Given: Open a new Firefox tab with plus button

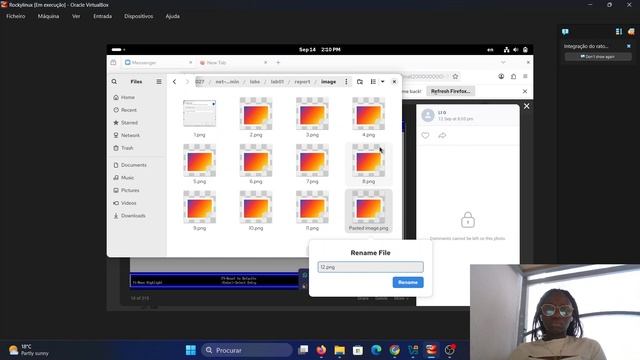Looking at the screenshot, I should (278, 62).
